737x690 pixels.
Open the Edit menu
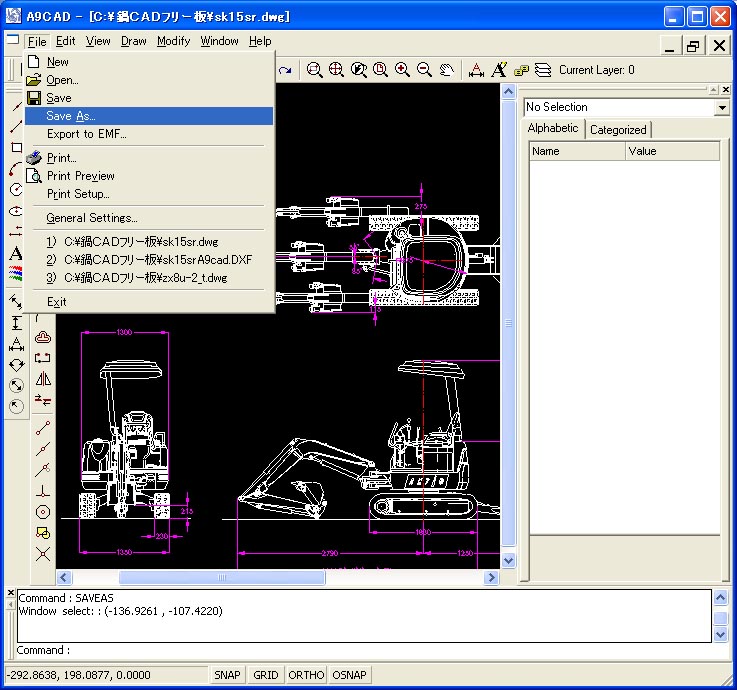pyautogui.click(x=65, y=41)
